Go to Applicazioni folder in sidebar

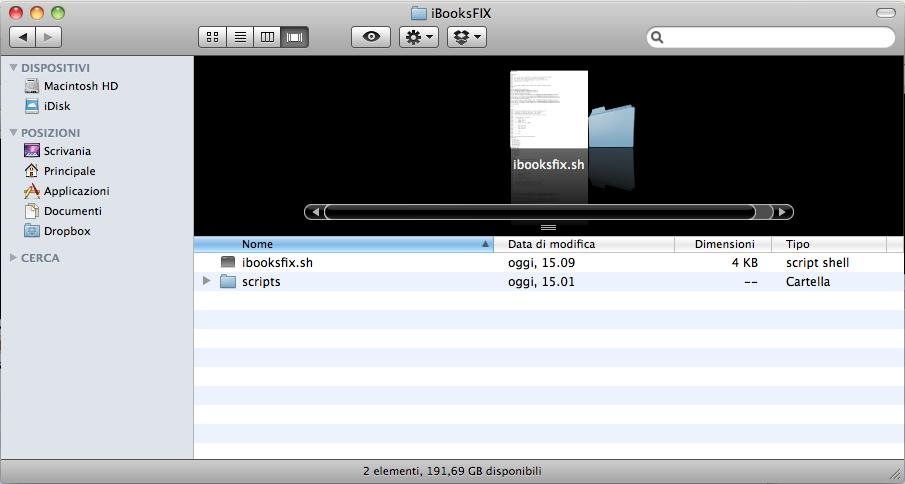click(76, 191)
